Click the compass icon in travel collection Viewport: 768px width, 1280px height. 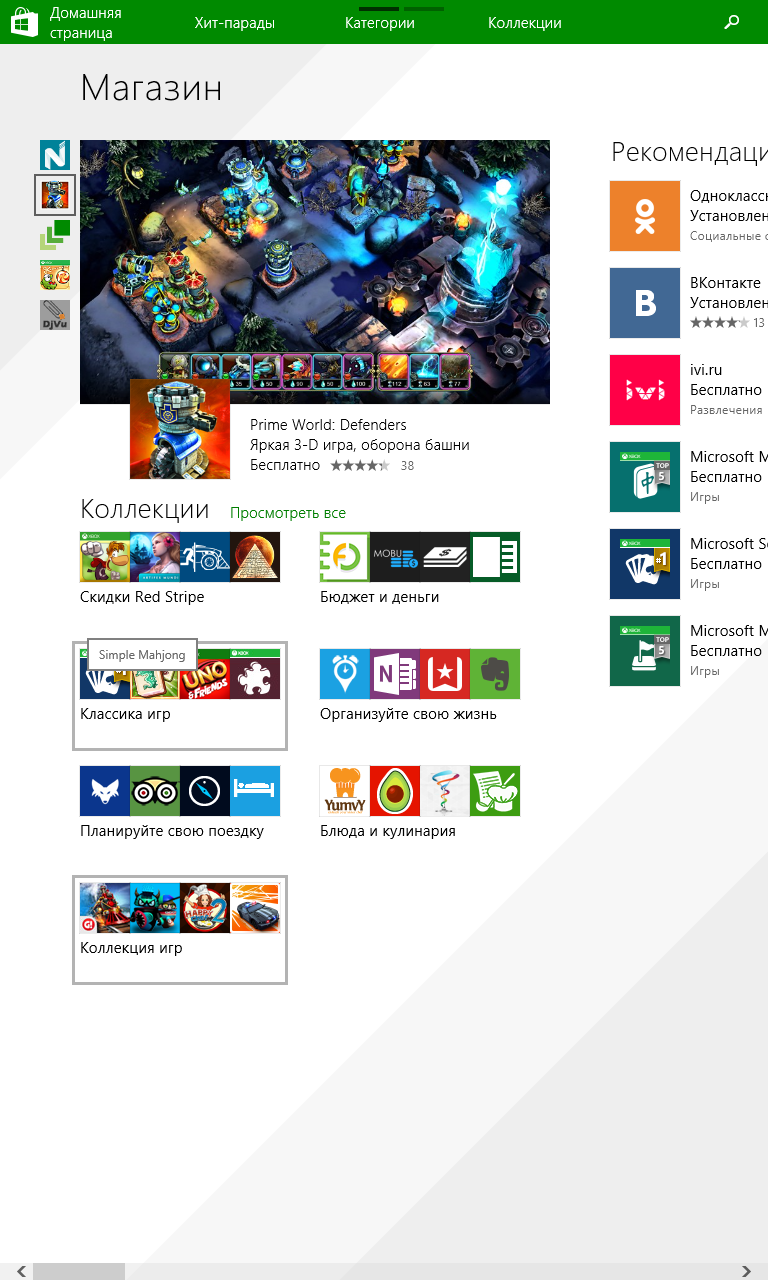pyautogui.click(x=205, y=791)
